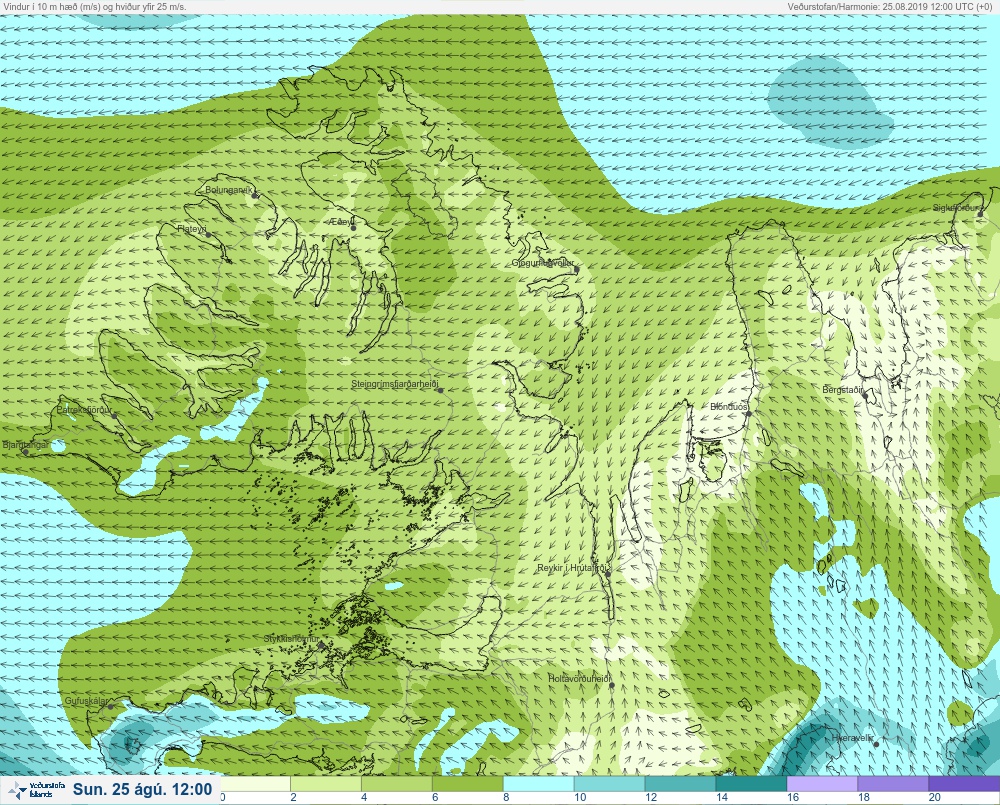Select the 0–2 m/s pale legend swatch
The width and height of the screenshot is (1000, 805).
[x=255, y=784]
